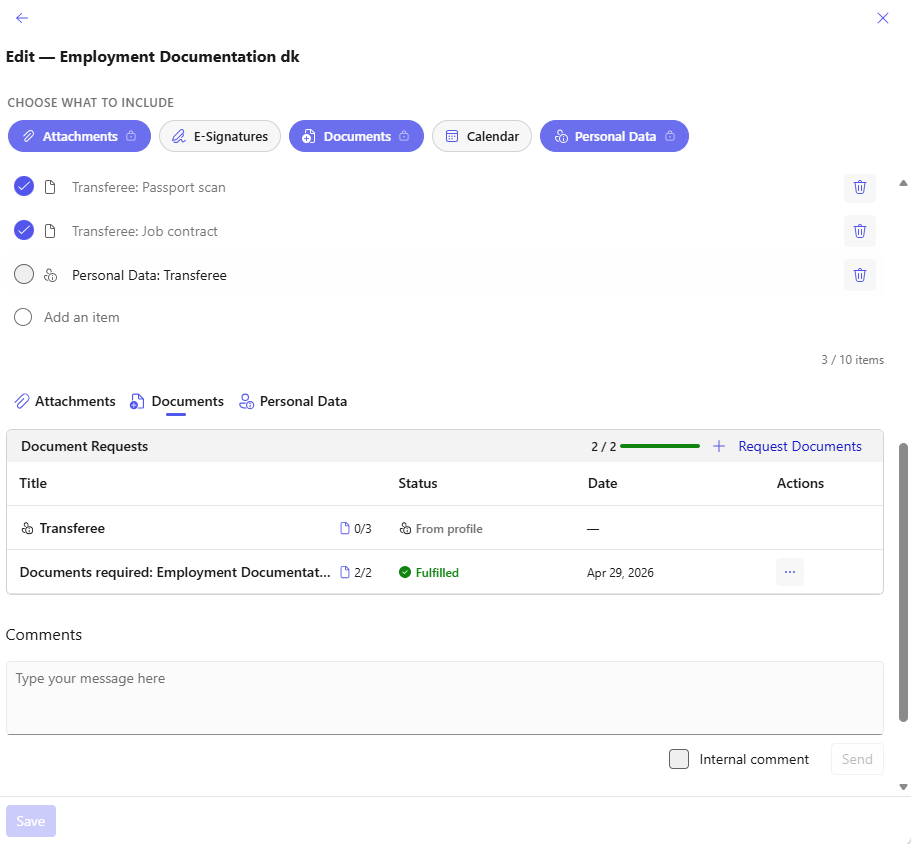This screenshot has width=911, height=844.
Task: Click the From profile status icon
Action: pyautogui.click(x=405, y=528)
